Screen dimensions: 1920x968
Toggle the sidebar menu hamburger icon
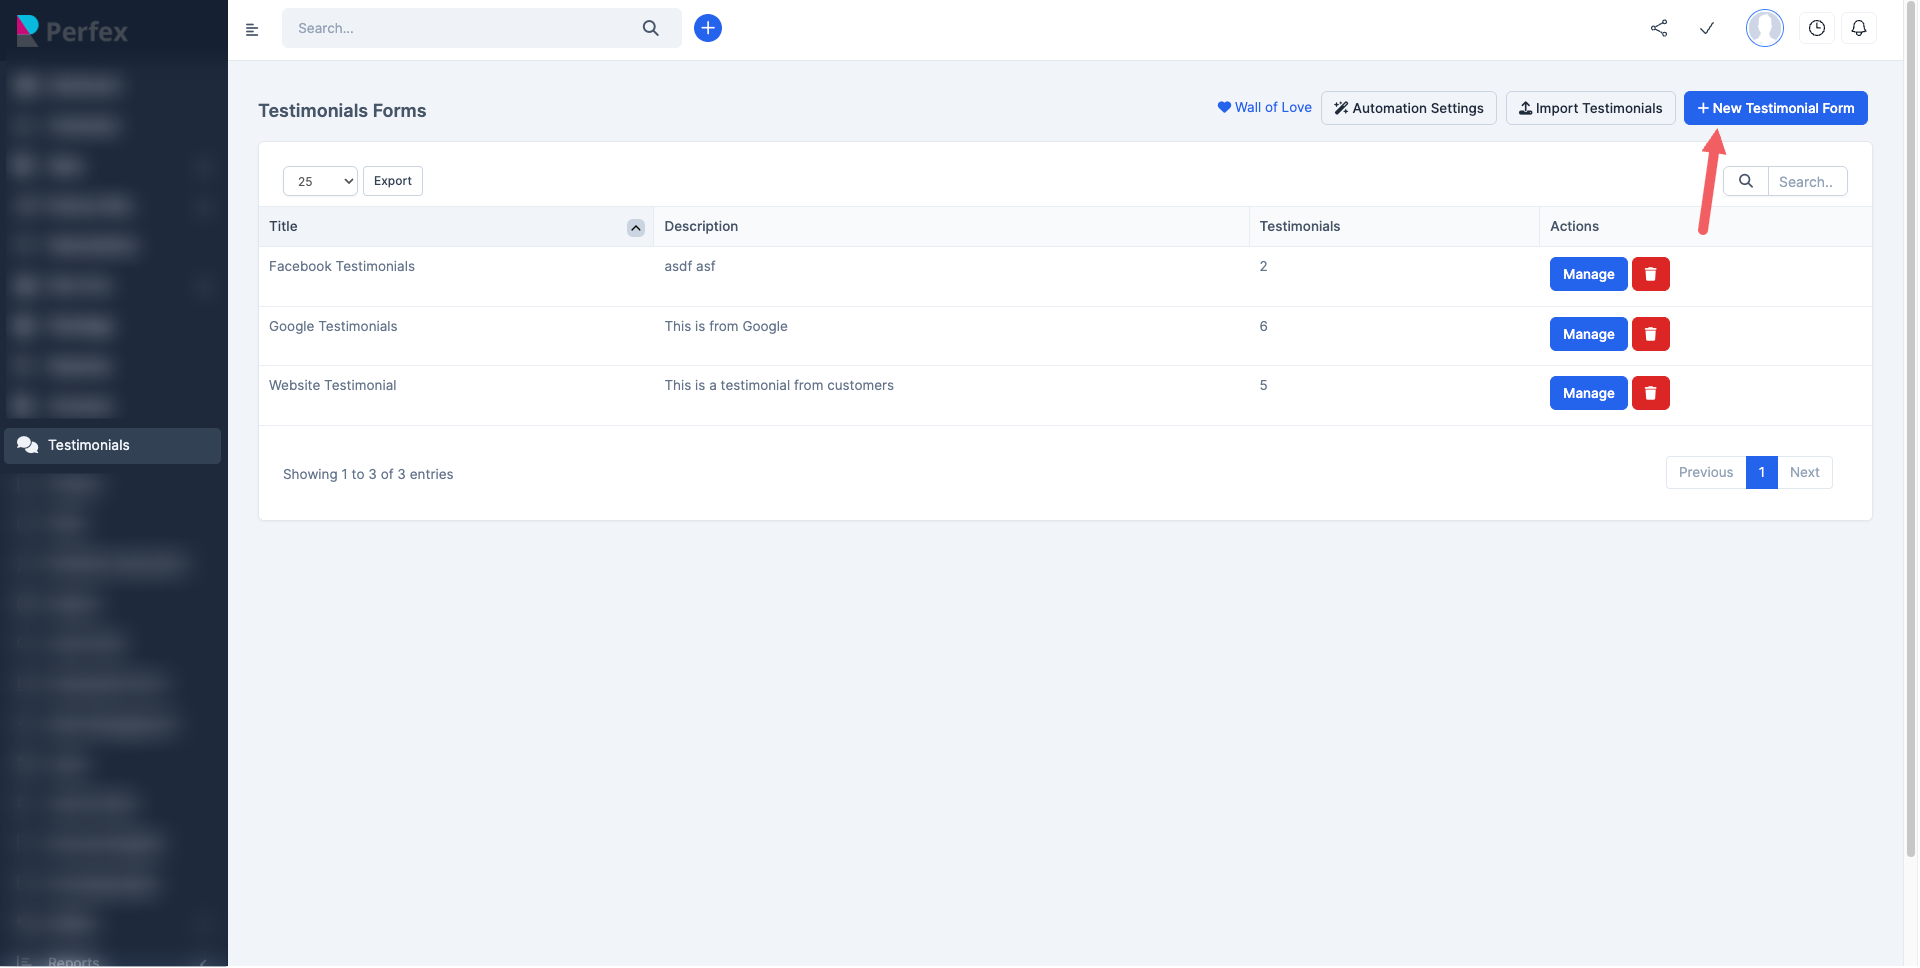(252, 29)
